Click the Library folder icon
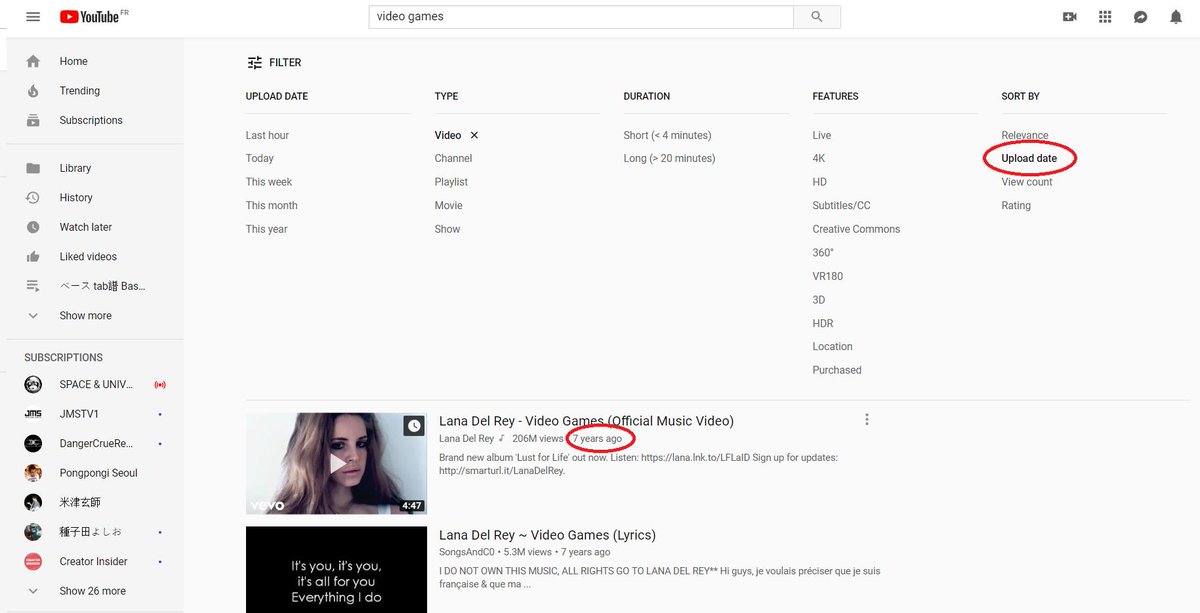 (x=33, y=168)
